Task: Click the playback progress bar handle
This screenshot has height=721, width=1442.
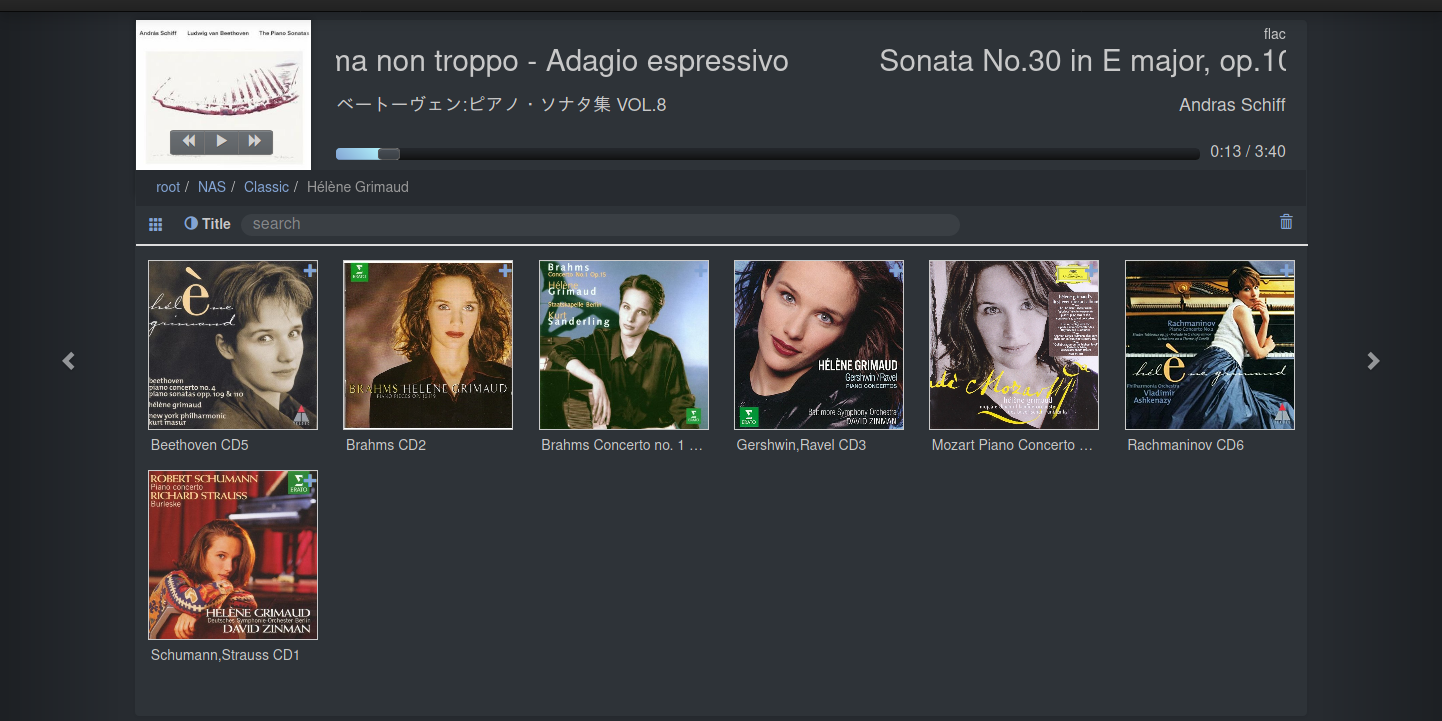Action: click(x=389, y=154)
